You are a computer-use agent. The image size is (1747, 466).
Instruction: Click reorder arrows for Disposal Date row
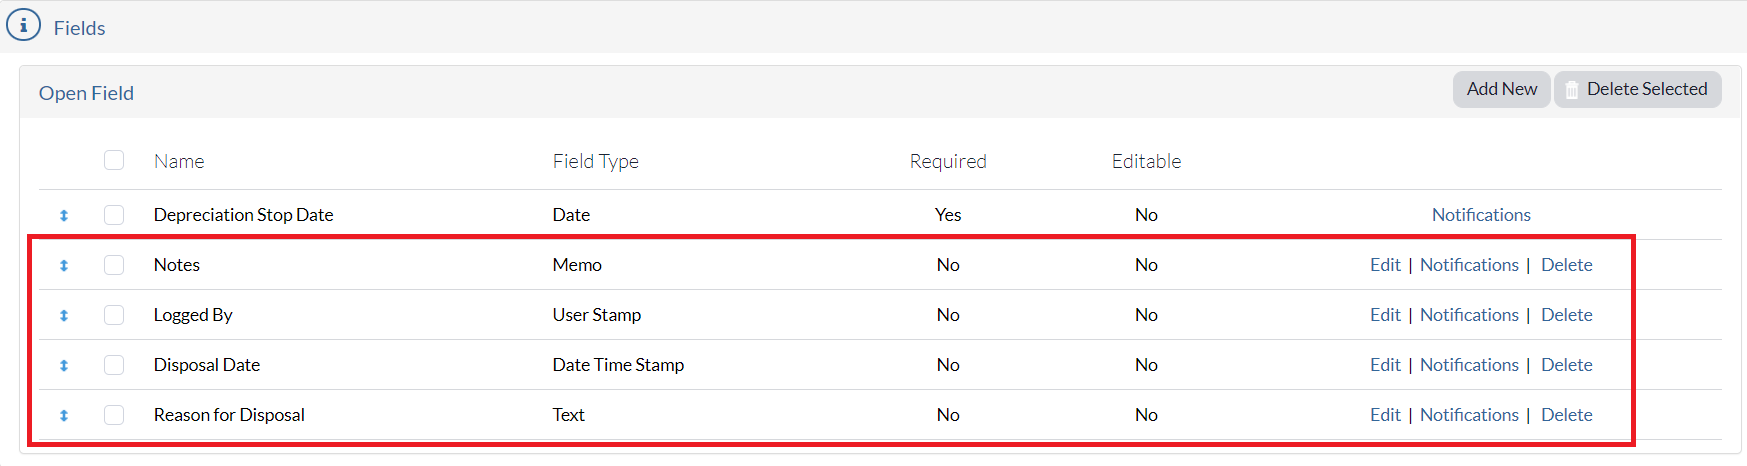click(64, 365)
